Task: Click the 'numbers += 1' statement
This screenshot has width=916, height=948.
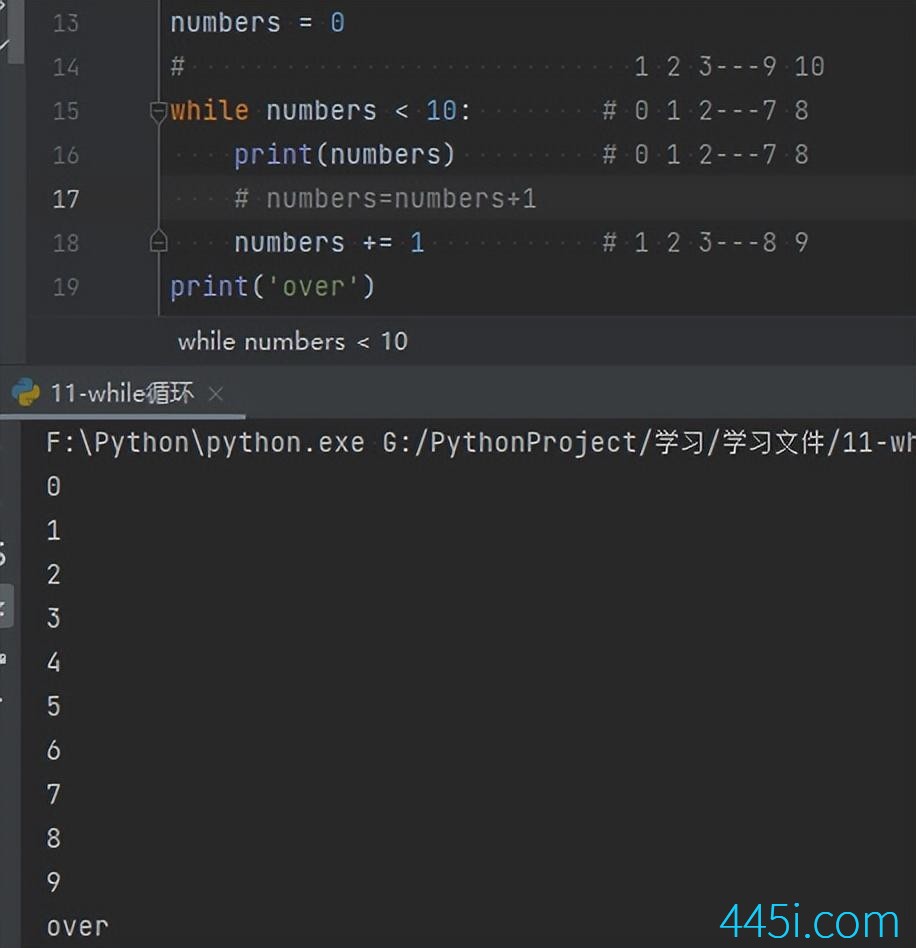Action: [x=329, y=242]
